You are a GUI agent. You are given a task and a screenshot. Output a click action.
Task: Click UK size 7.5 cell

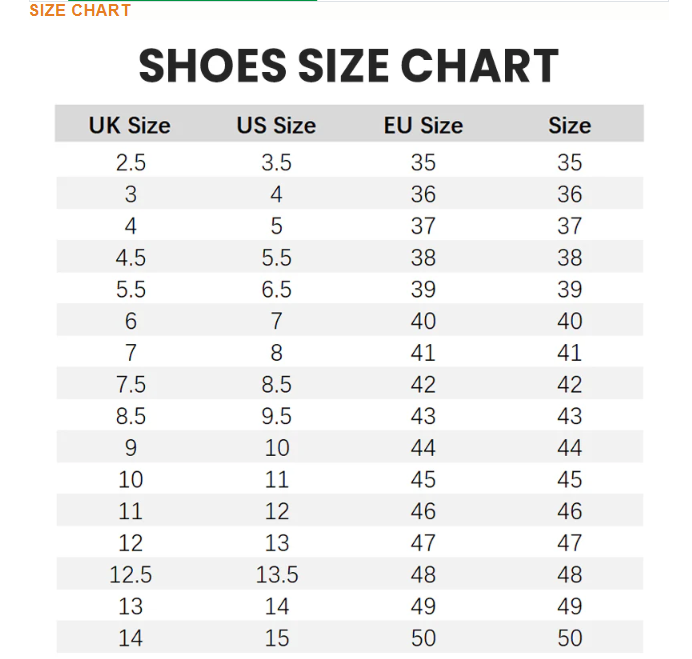pos(130,385)
